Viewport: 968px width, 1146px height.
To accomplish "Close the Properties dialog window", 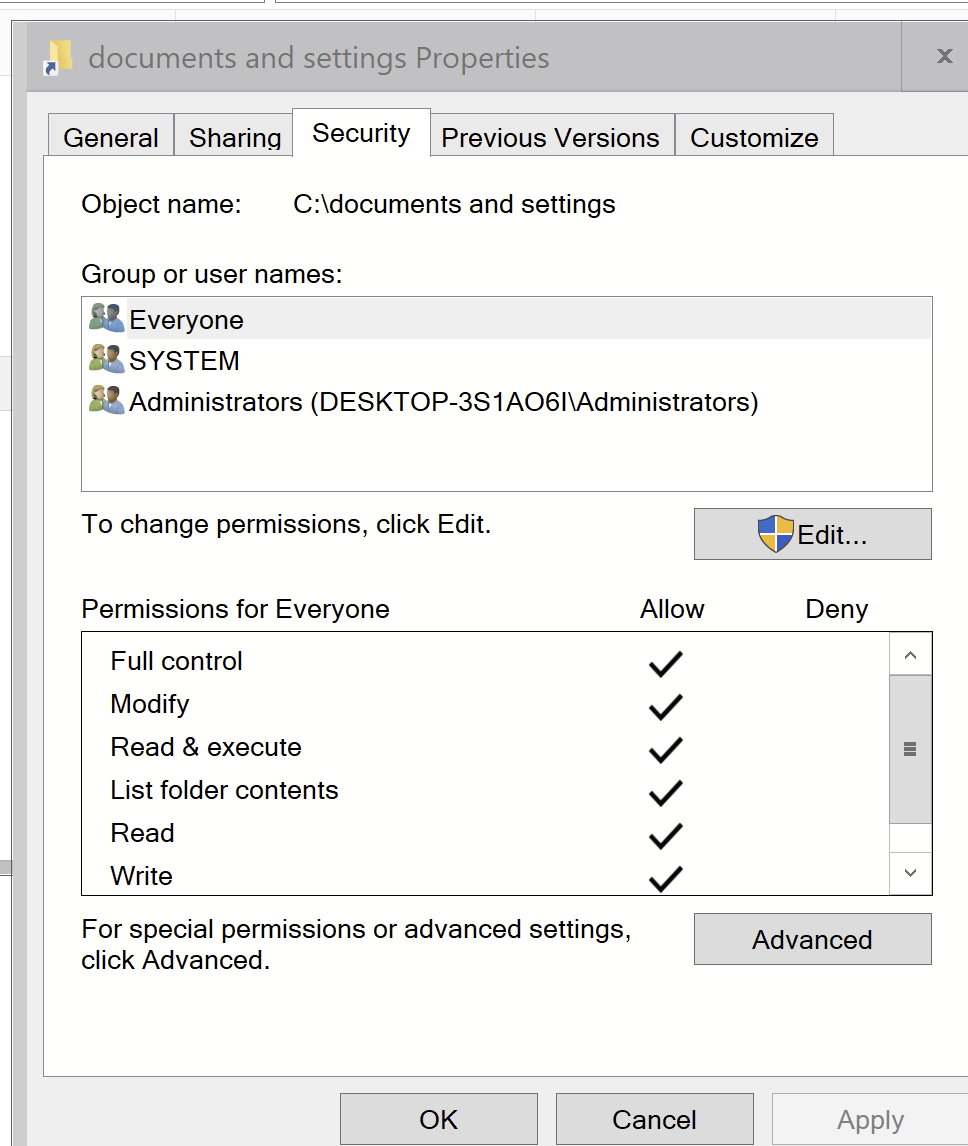I will pos(944,56).
